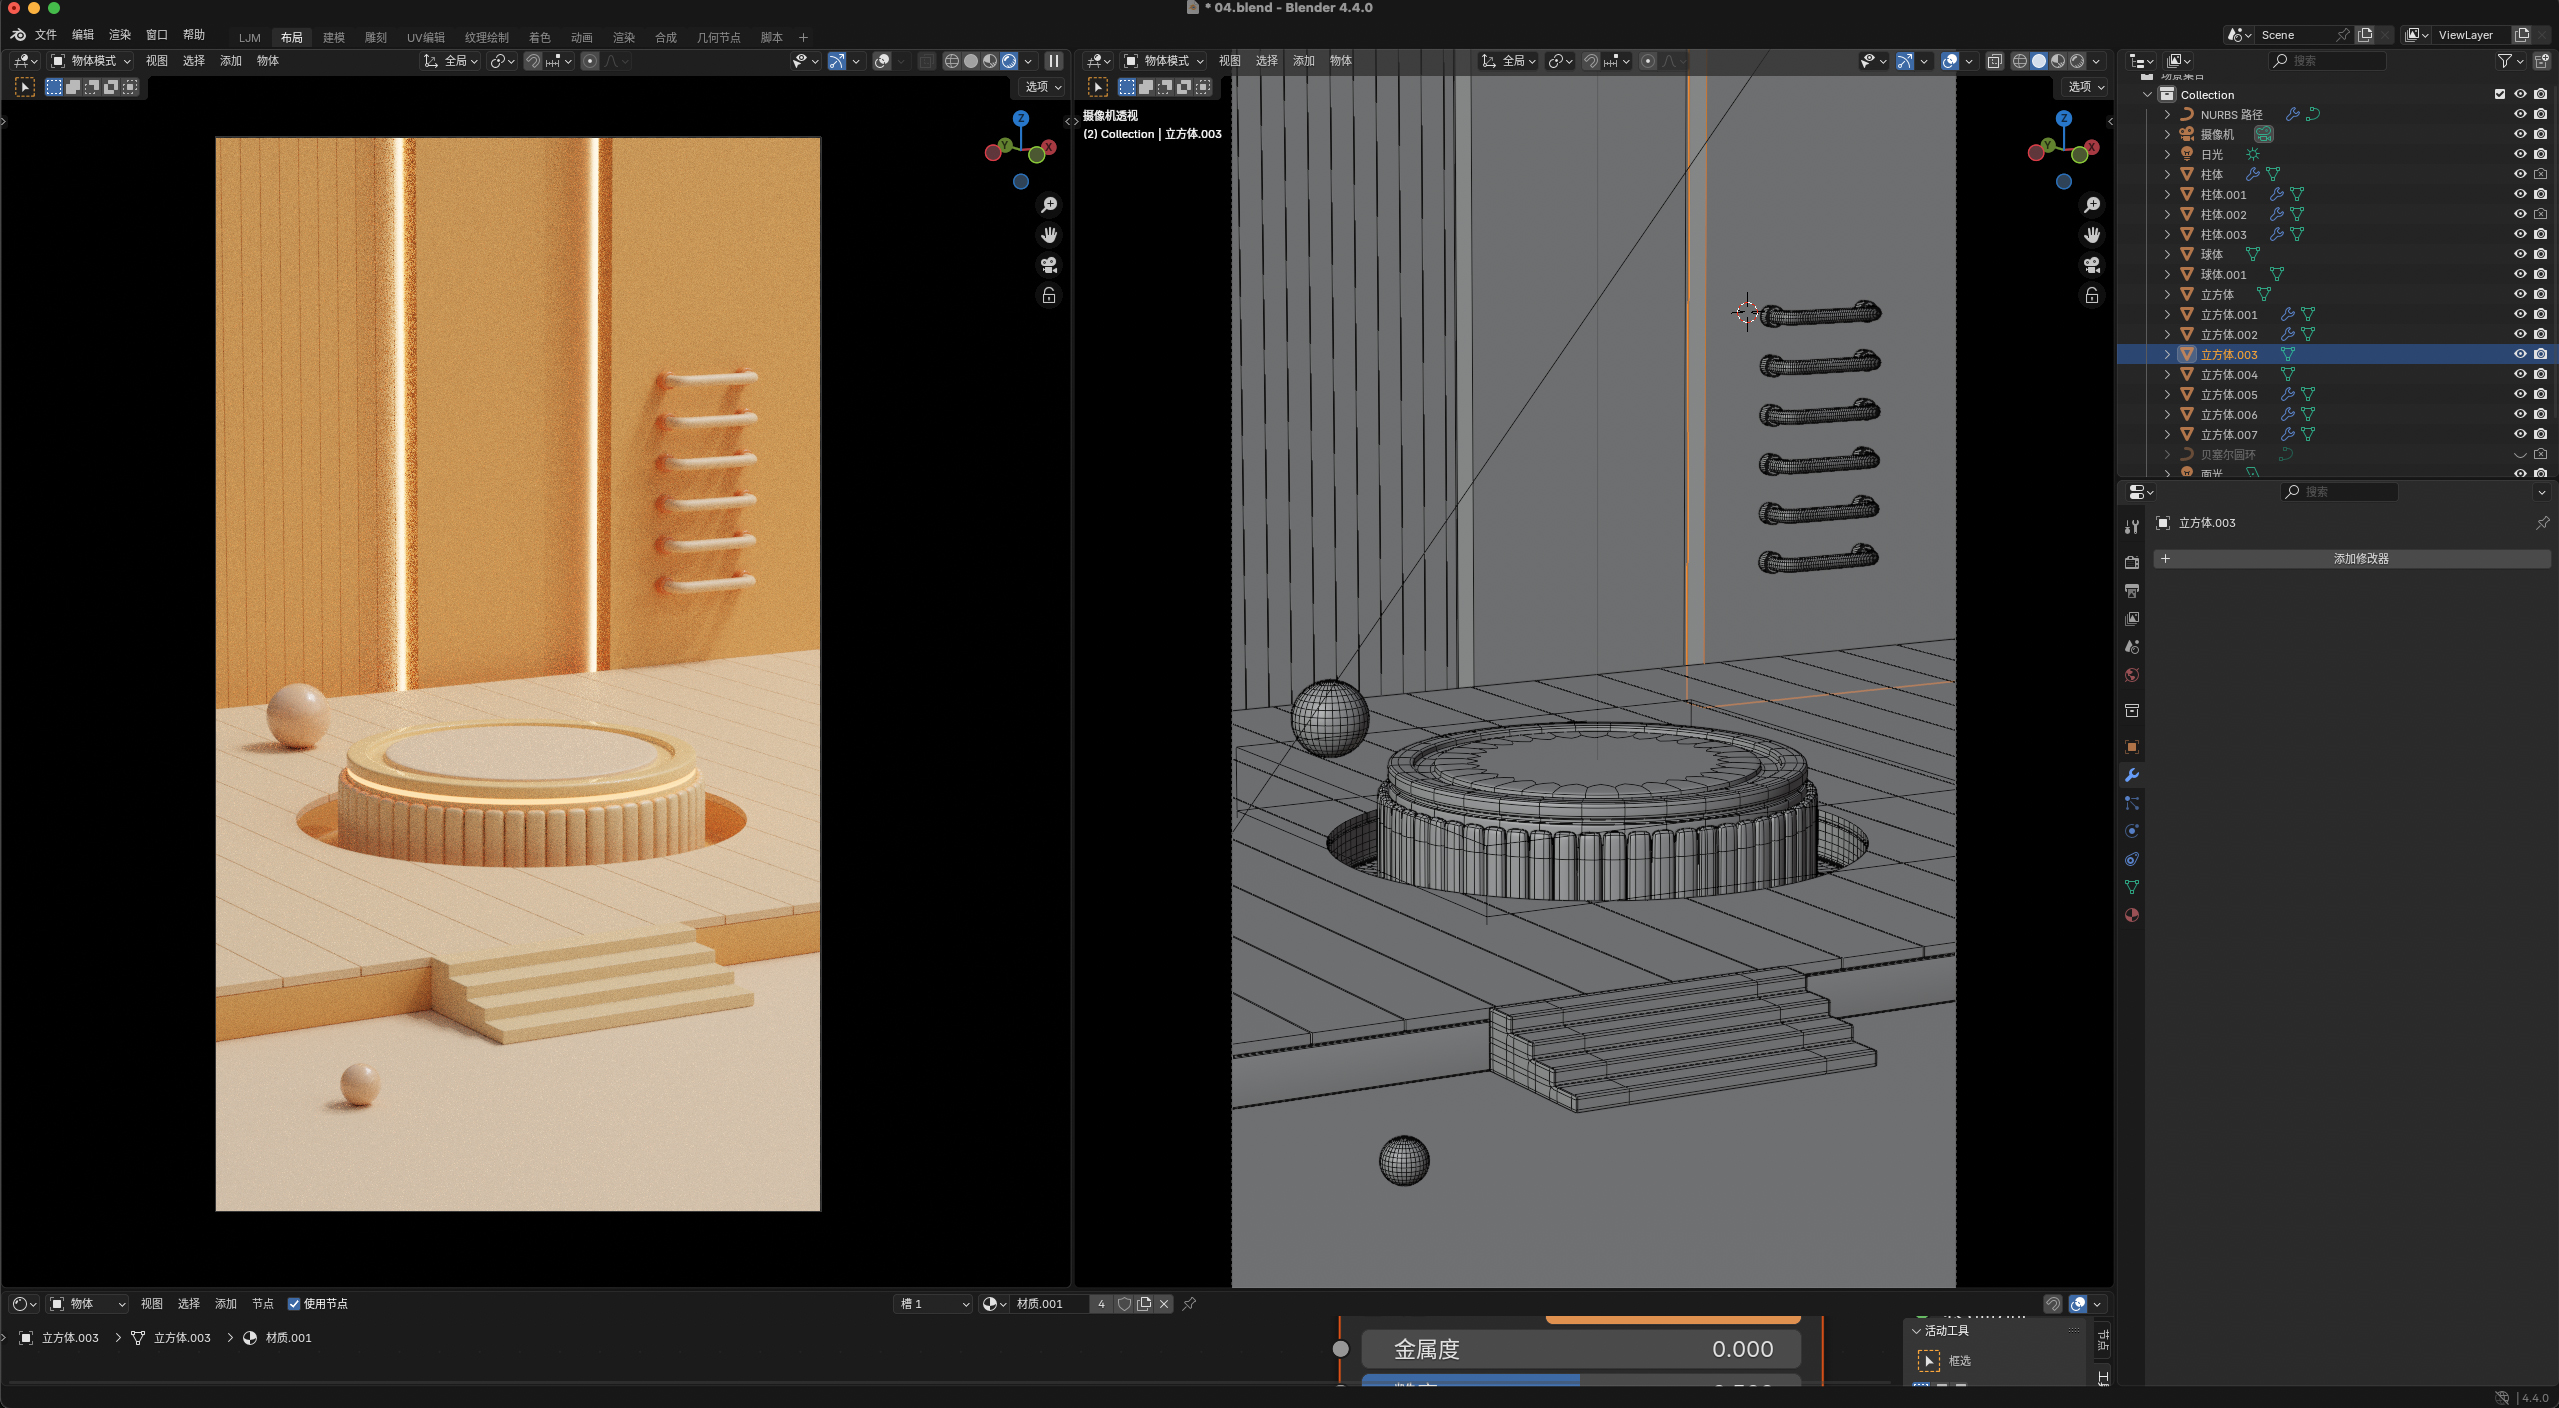Hide 立方体.003 with its eye icon
Viewport: 2559px width, 1408px height.
click(x=2520, y=354)
